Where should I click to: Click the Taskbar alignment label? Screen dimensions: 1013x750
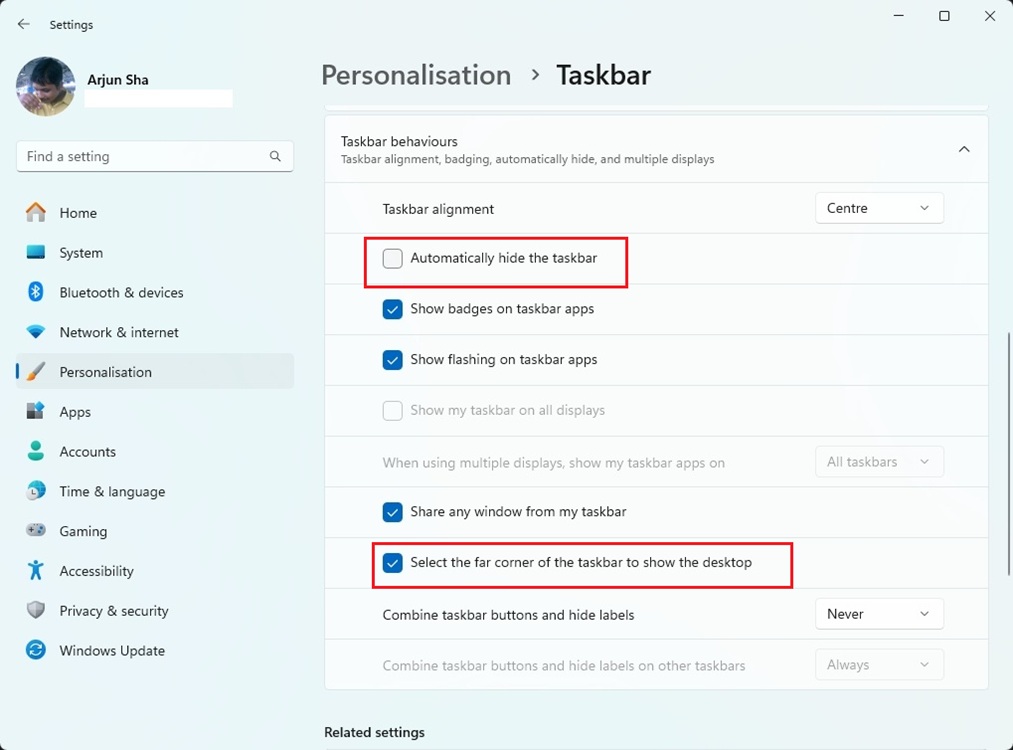click(438, 209)
